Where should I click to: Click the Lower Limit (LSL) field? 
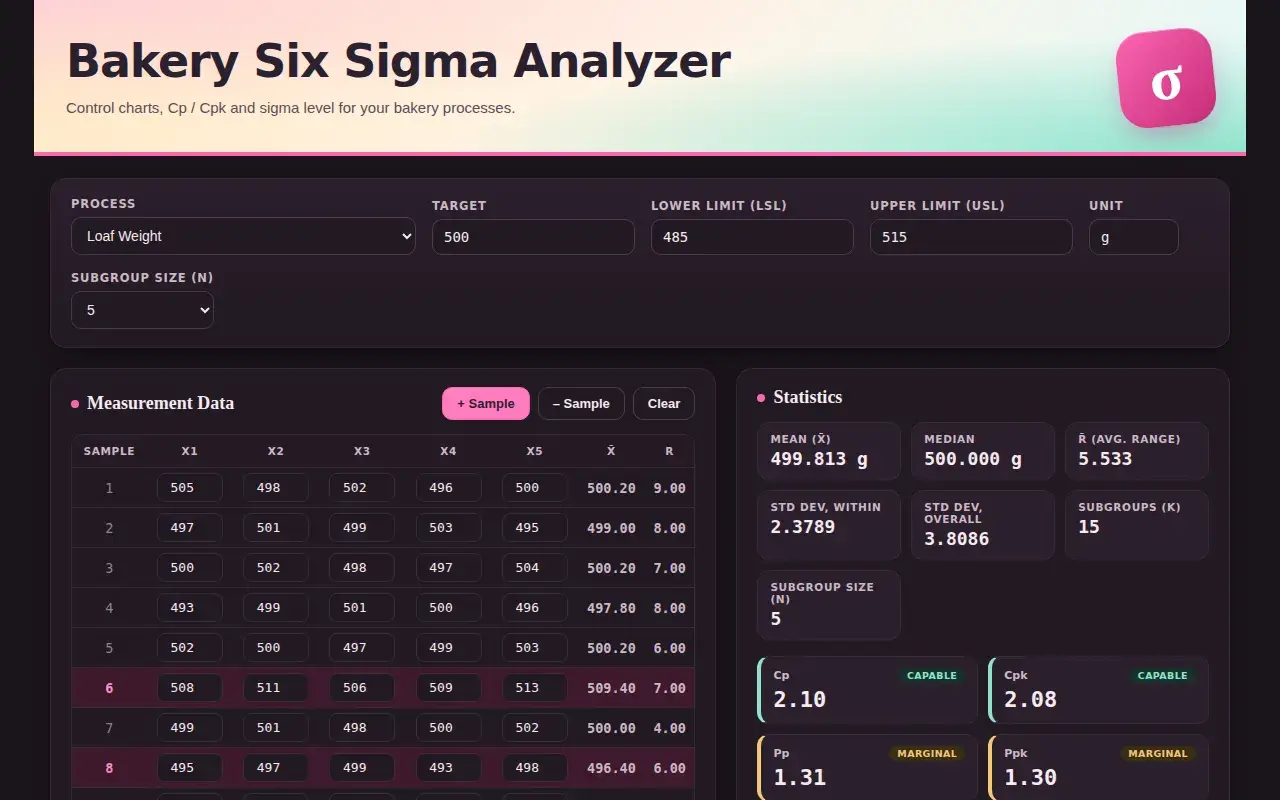point(752,237)
